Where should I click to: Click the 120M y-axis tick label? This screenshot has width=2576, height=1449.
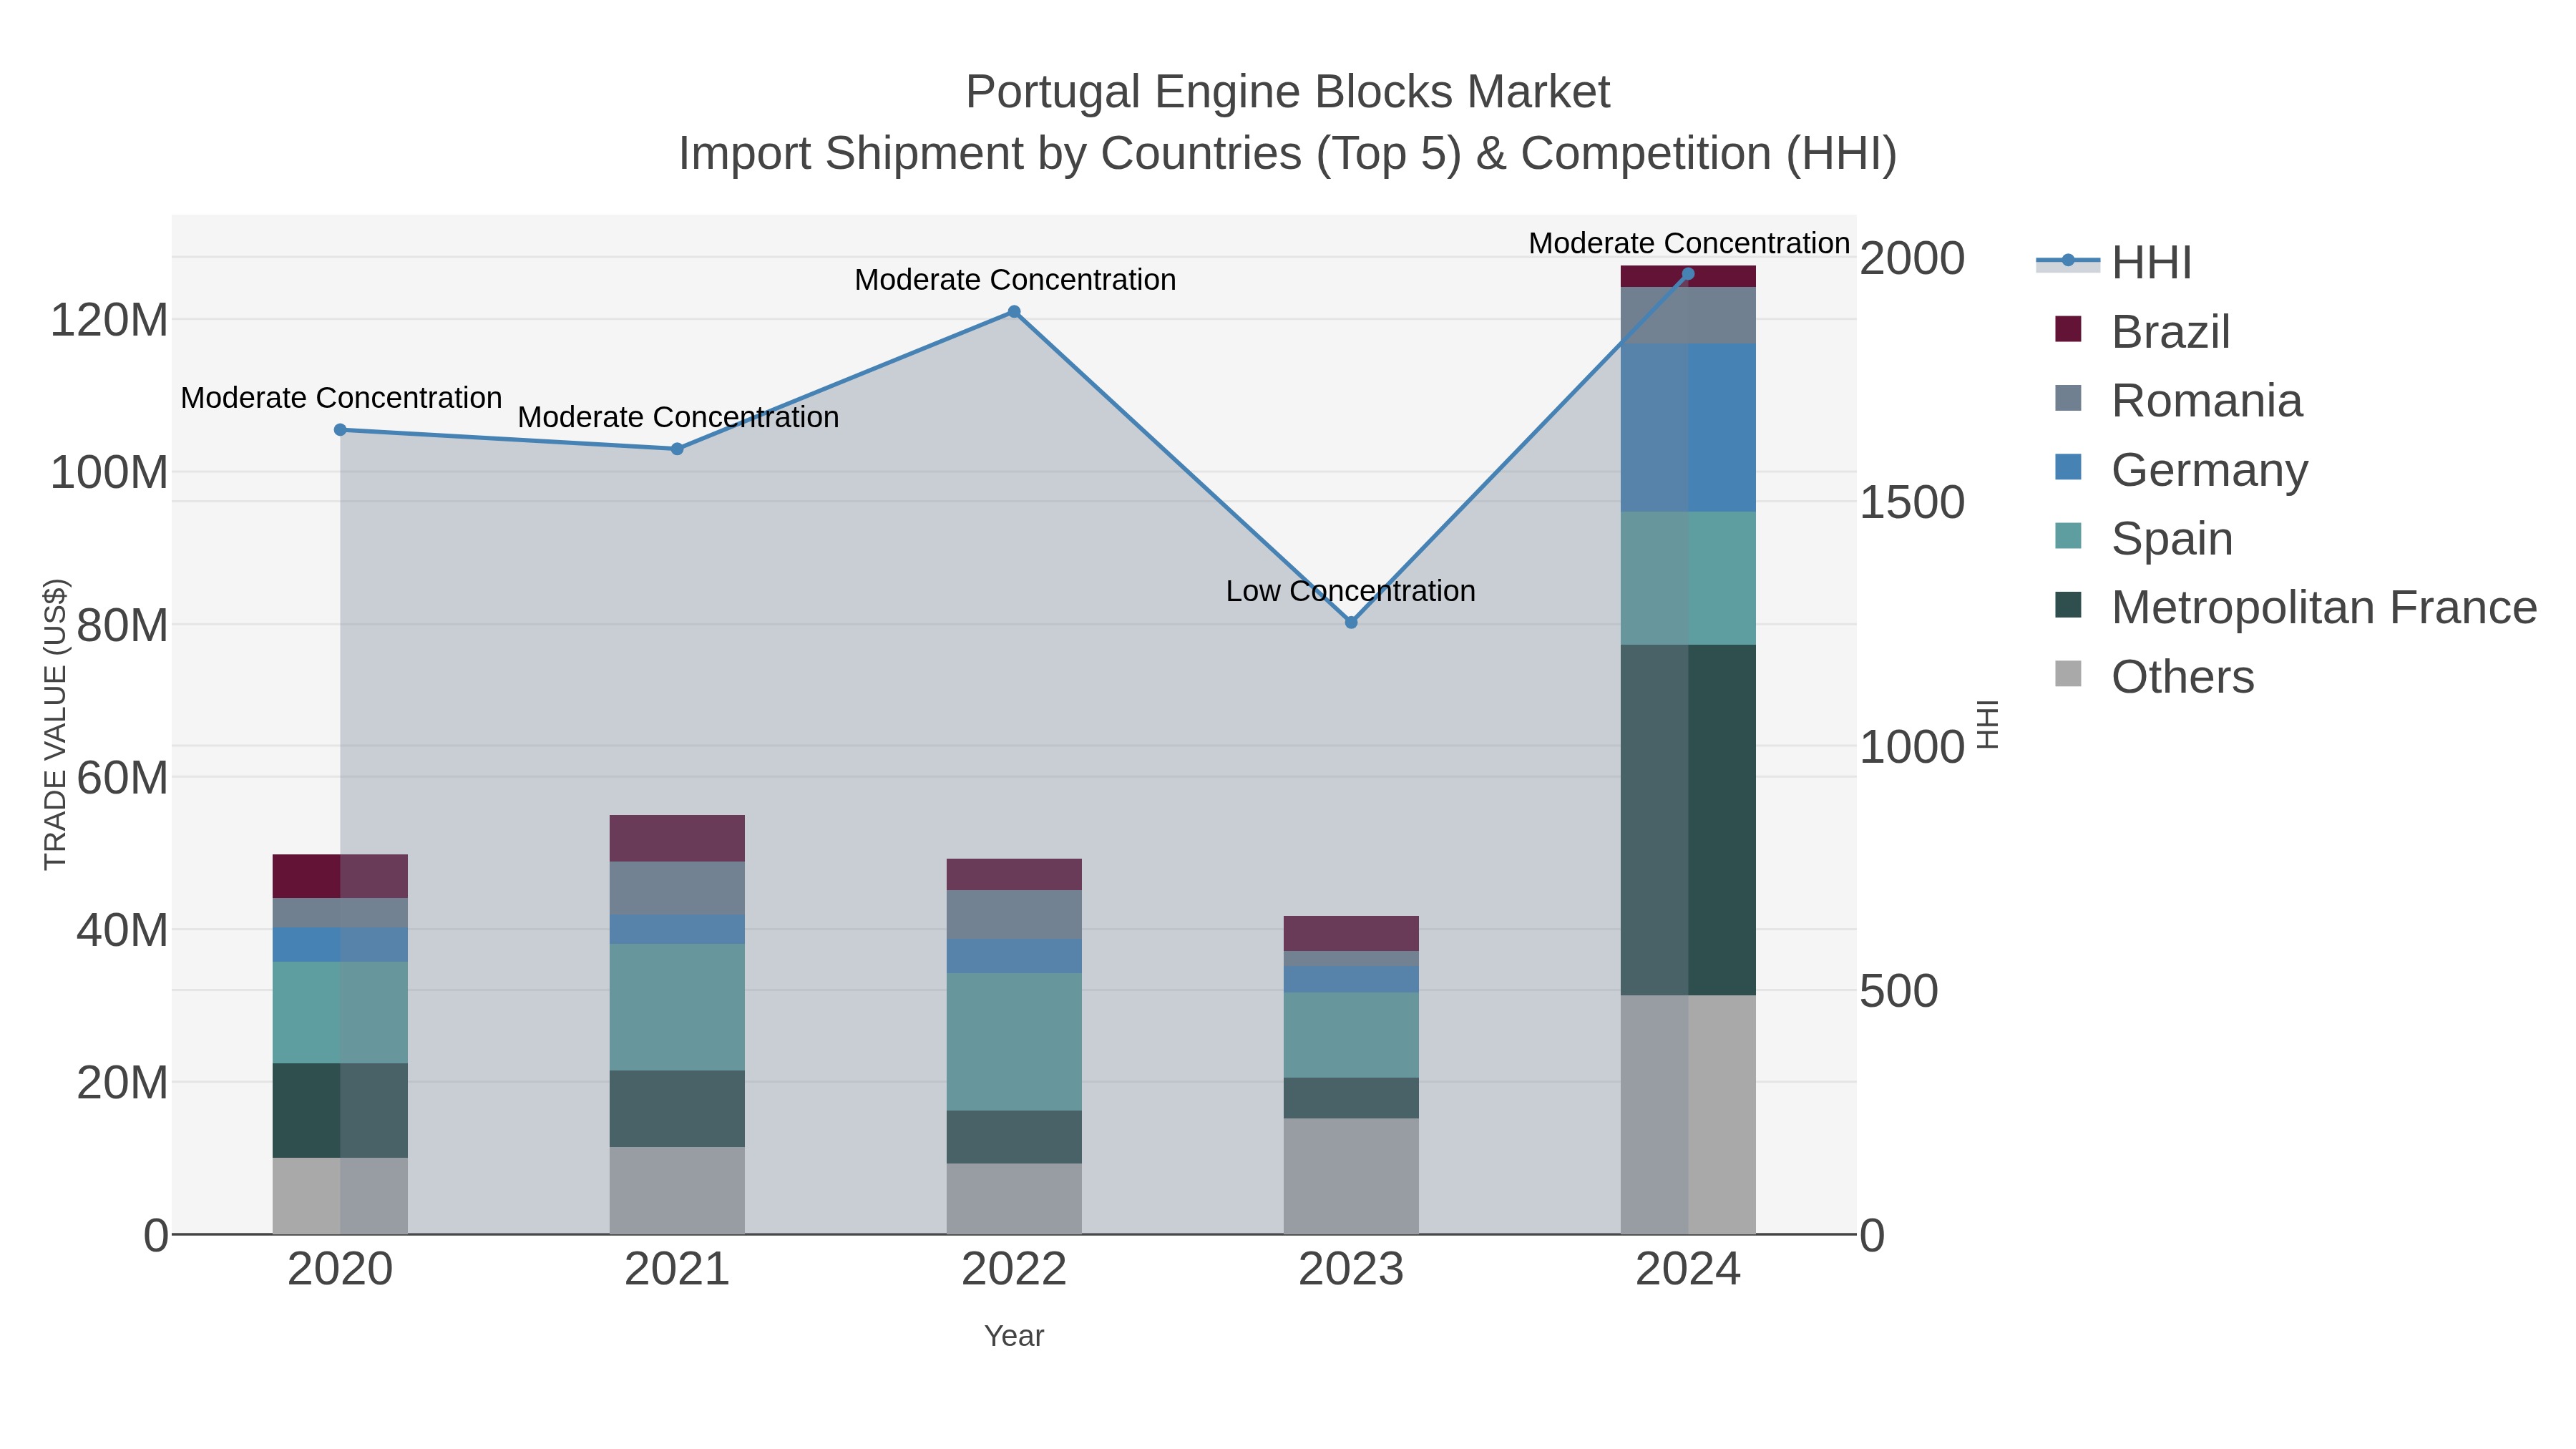pyautogui.click(x=109, y=320)
